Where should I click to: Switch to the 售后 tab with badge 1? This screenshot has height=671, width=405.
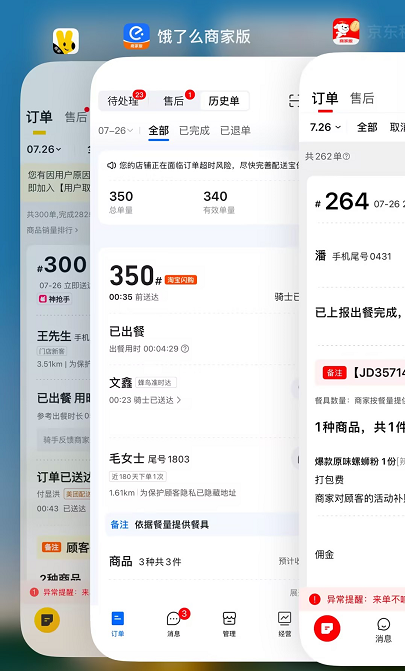(174, 101)
